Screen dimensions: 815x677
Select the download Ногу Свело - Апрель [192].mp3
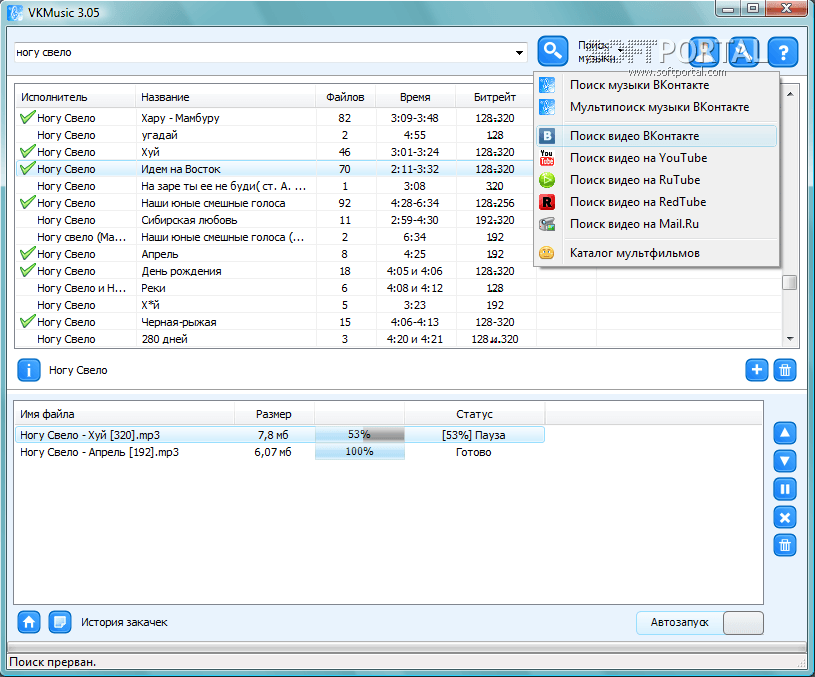point(99,452)
